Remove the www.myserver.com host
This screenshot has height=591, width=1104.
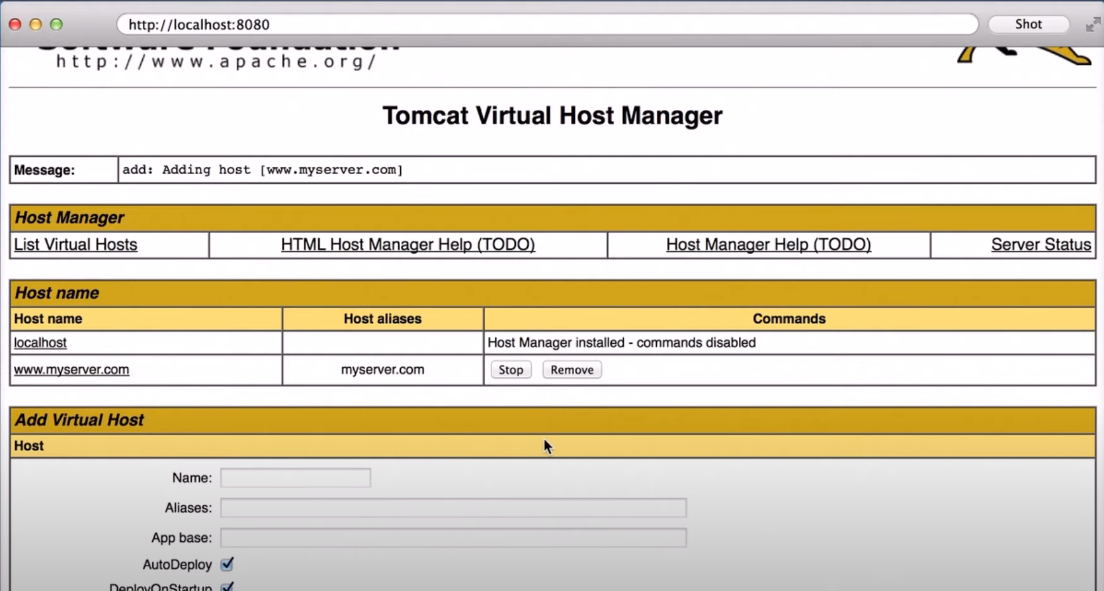(572, 370)
